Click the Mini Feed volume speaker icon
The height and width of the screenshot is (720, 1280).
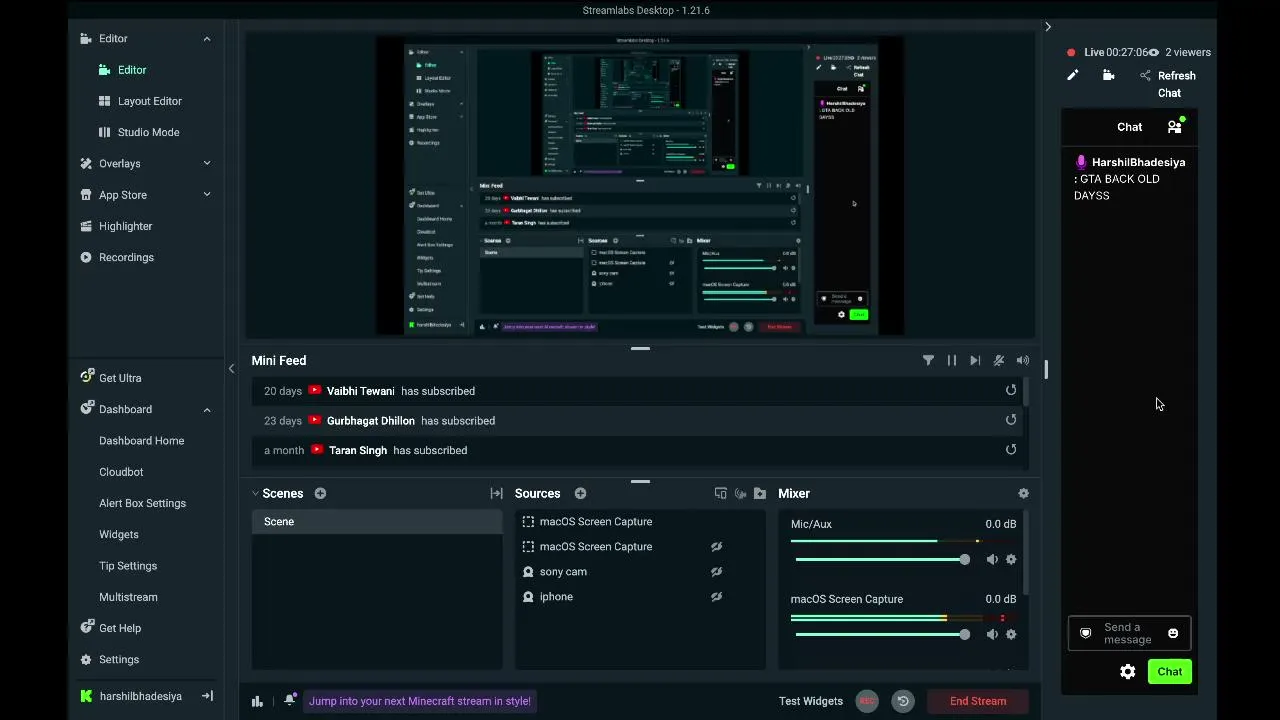(1022, 360)
